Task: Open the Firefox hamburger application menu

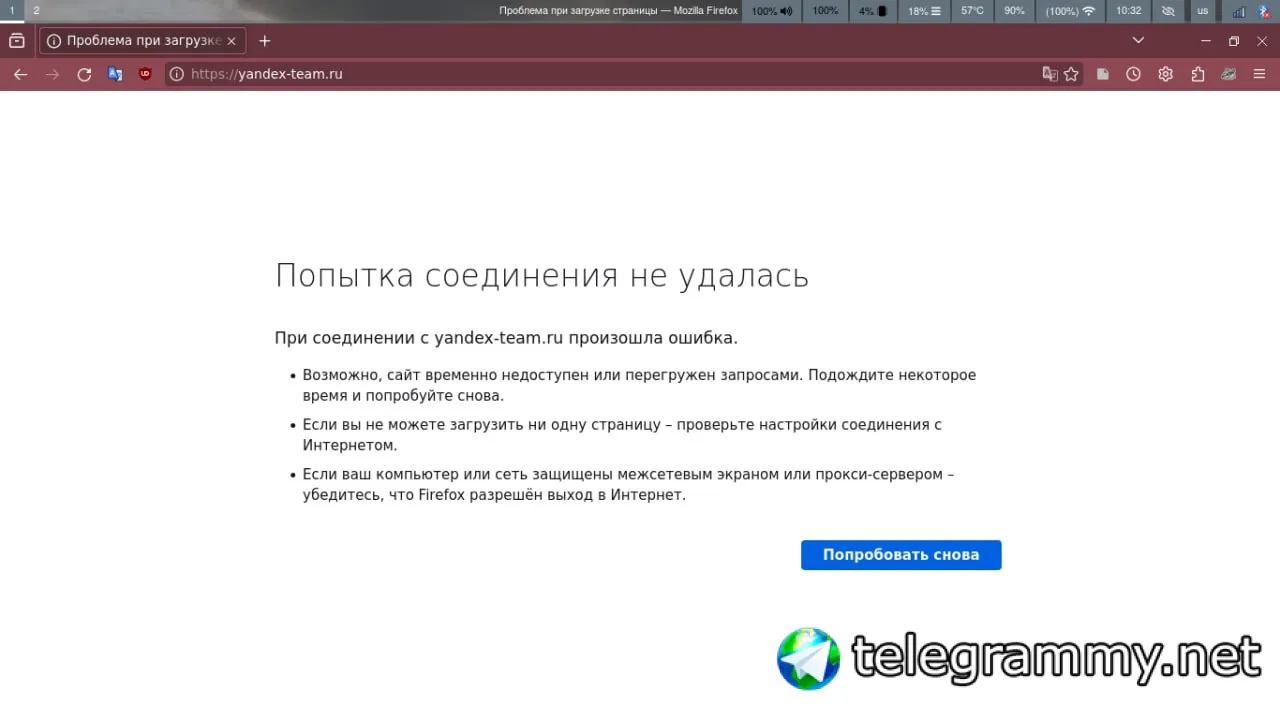Action: [1259, 74]
